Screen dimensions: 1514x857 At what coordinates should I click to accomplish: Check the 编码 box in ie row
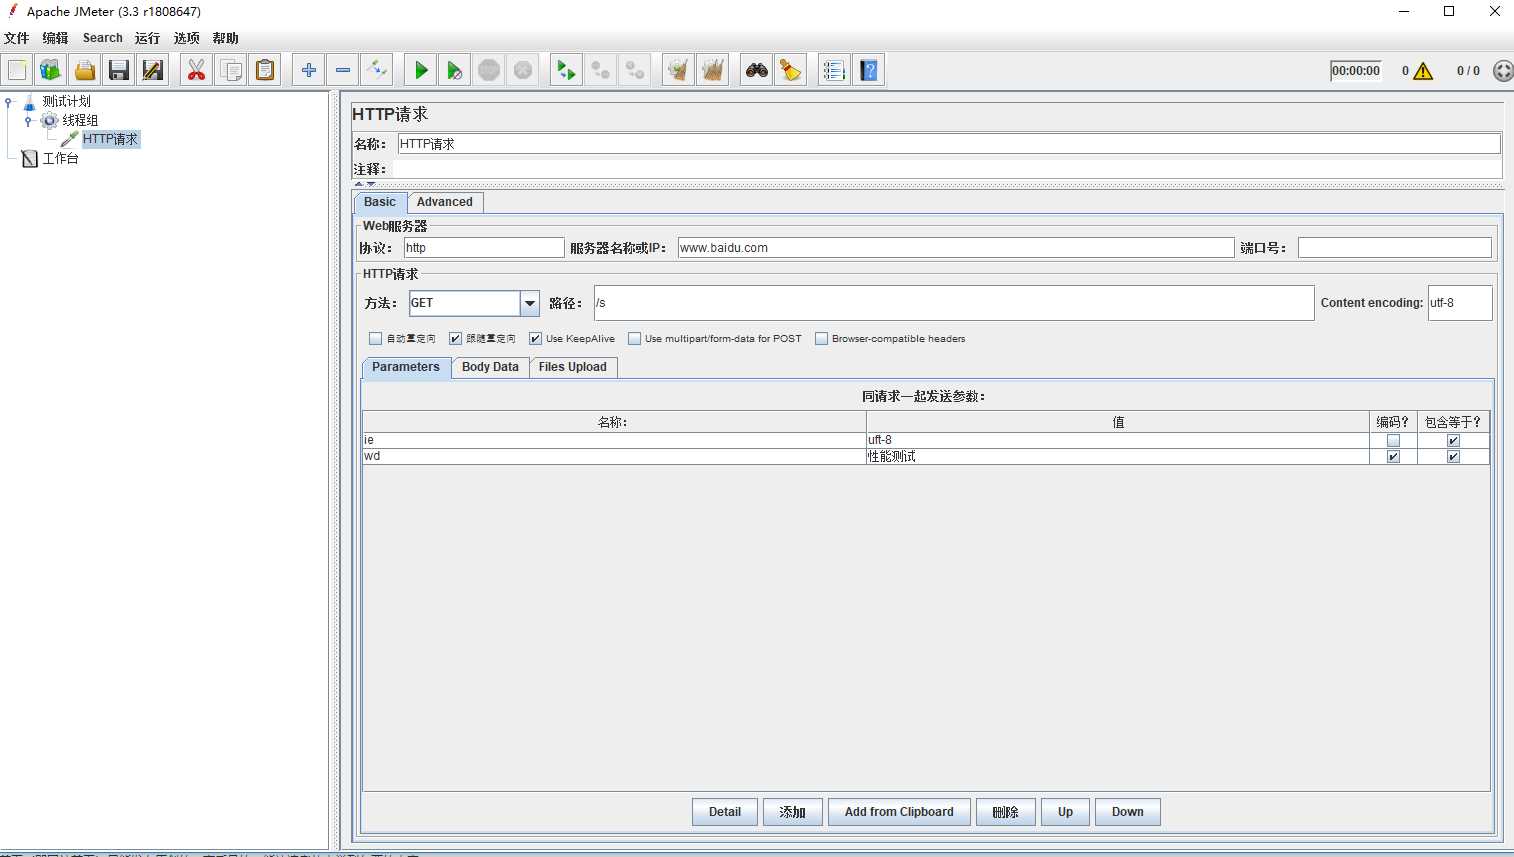click(1393, 441)
